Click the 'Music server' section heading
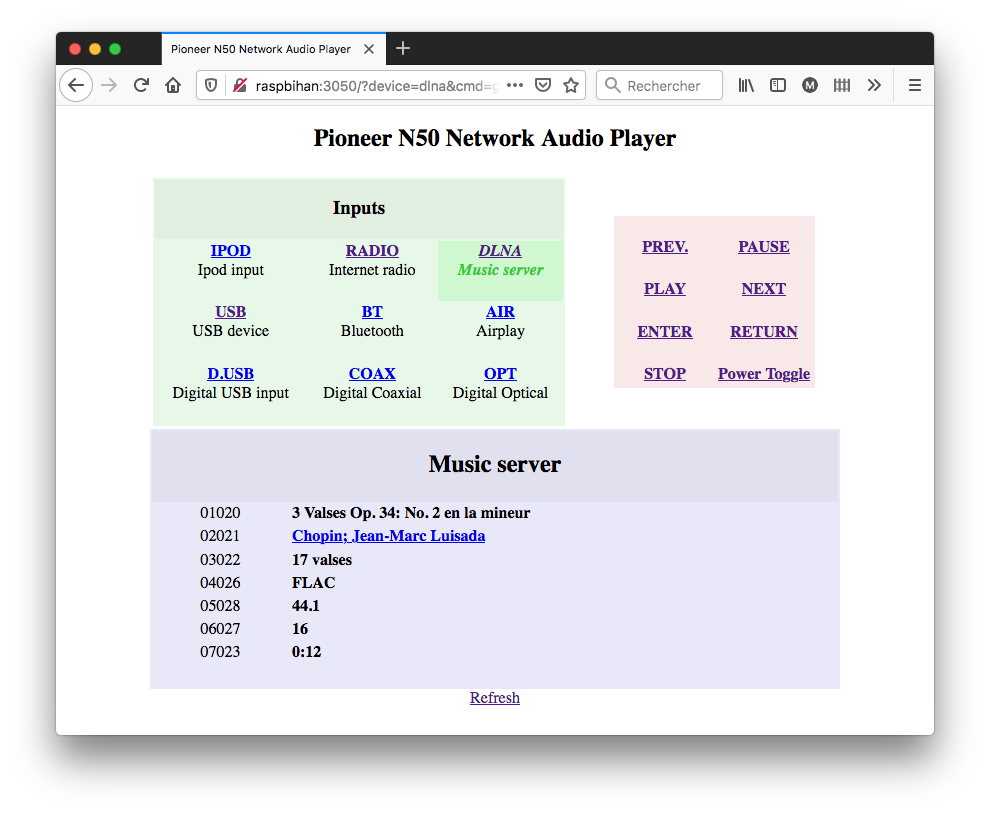The width and height of the screenshot is (990, 815). click(495, 465)
